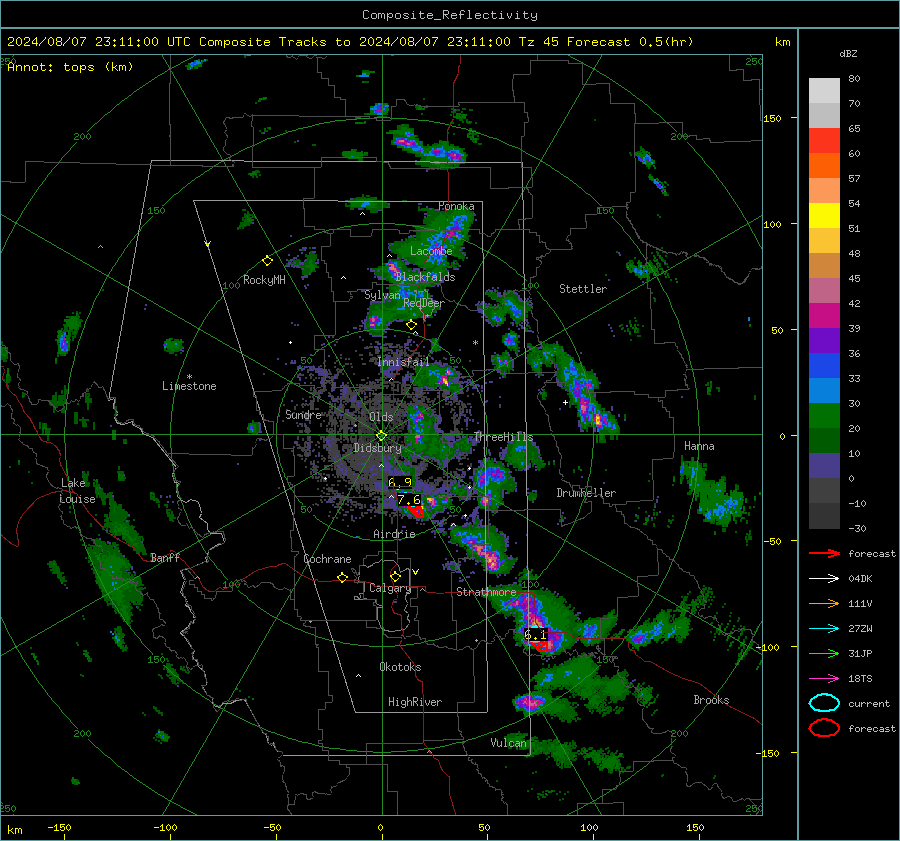The image size is (900, 841).
Task: Select the bright yellow swatch in dBZ scale
Action: (824, 216)
